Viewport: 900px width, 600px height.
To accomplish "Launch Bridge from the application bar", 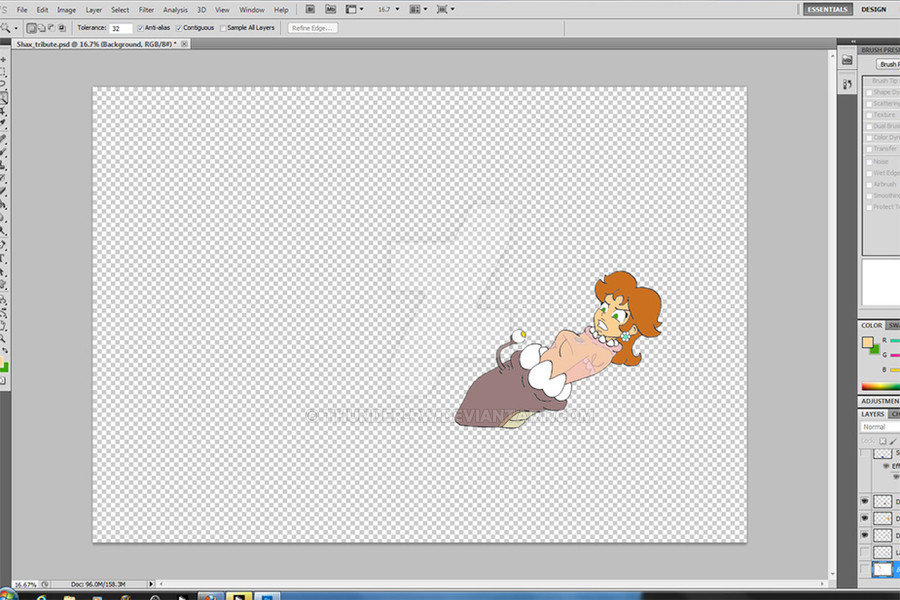I will [310, 9].
